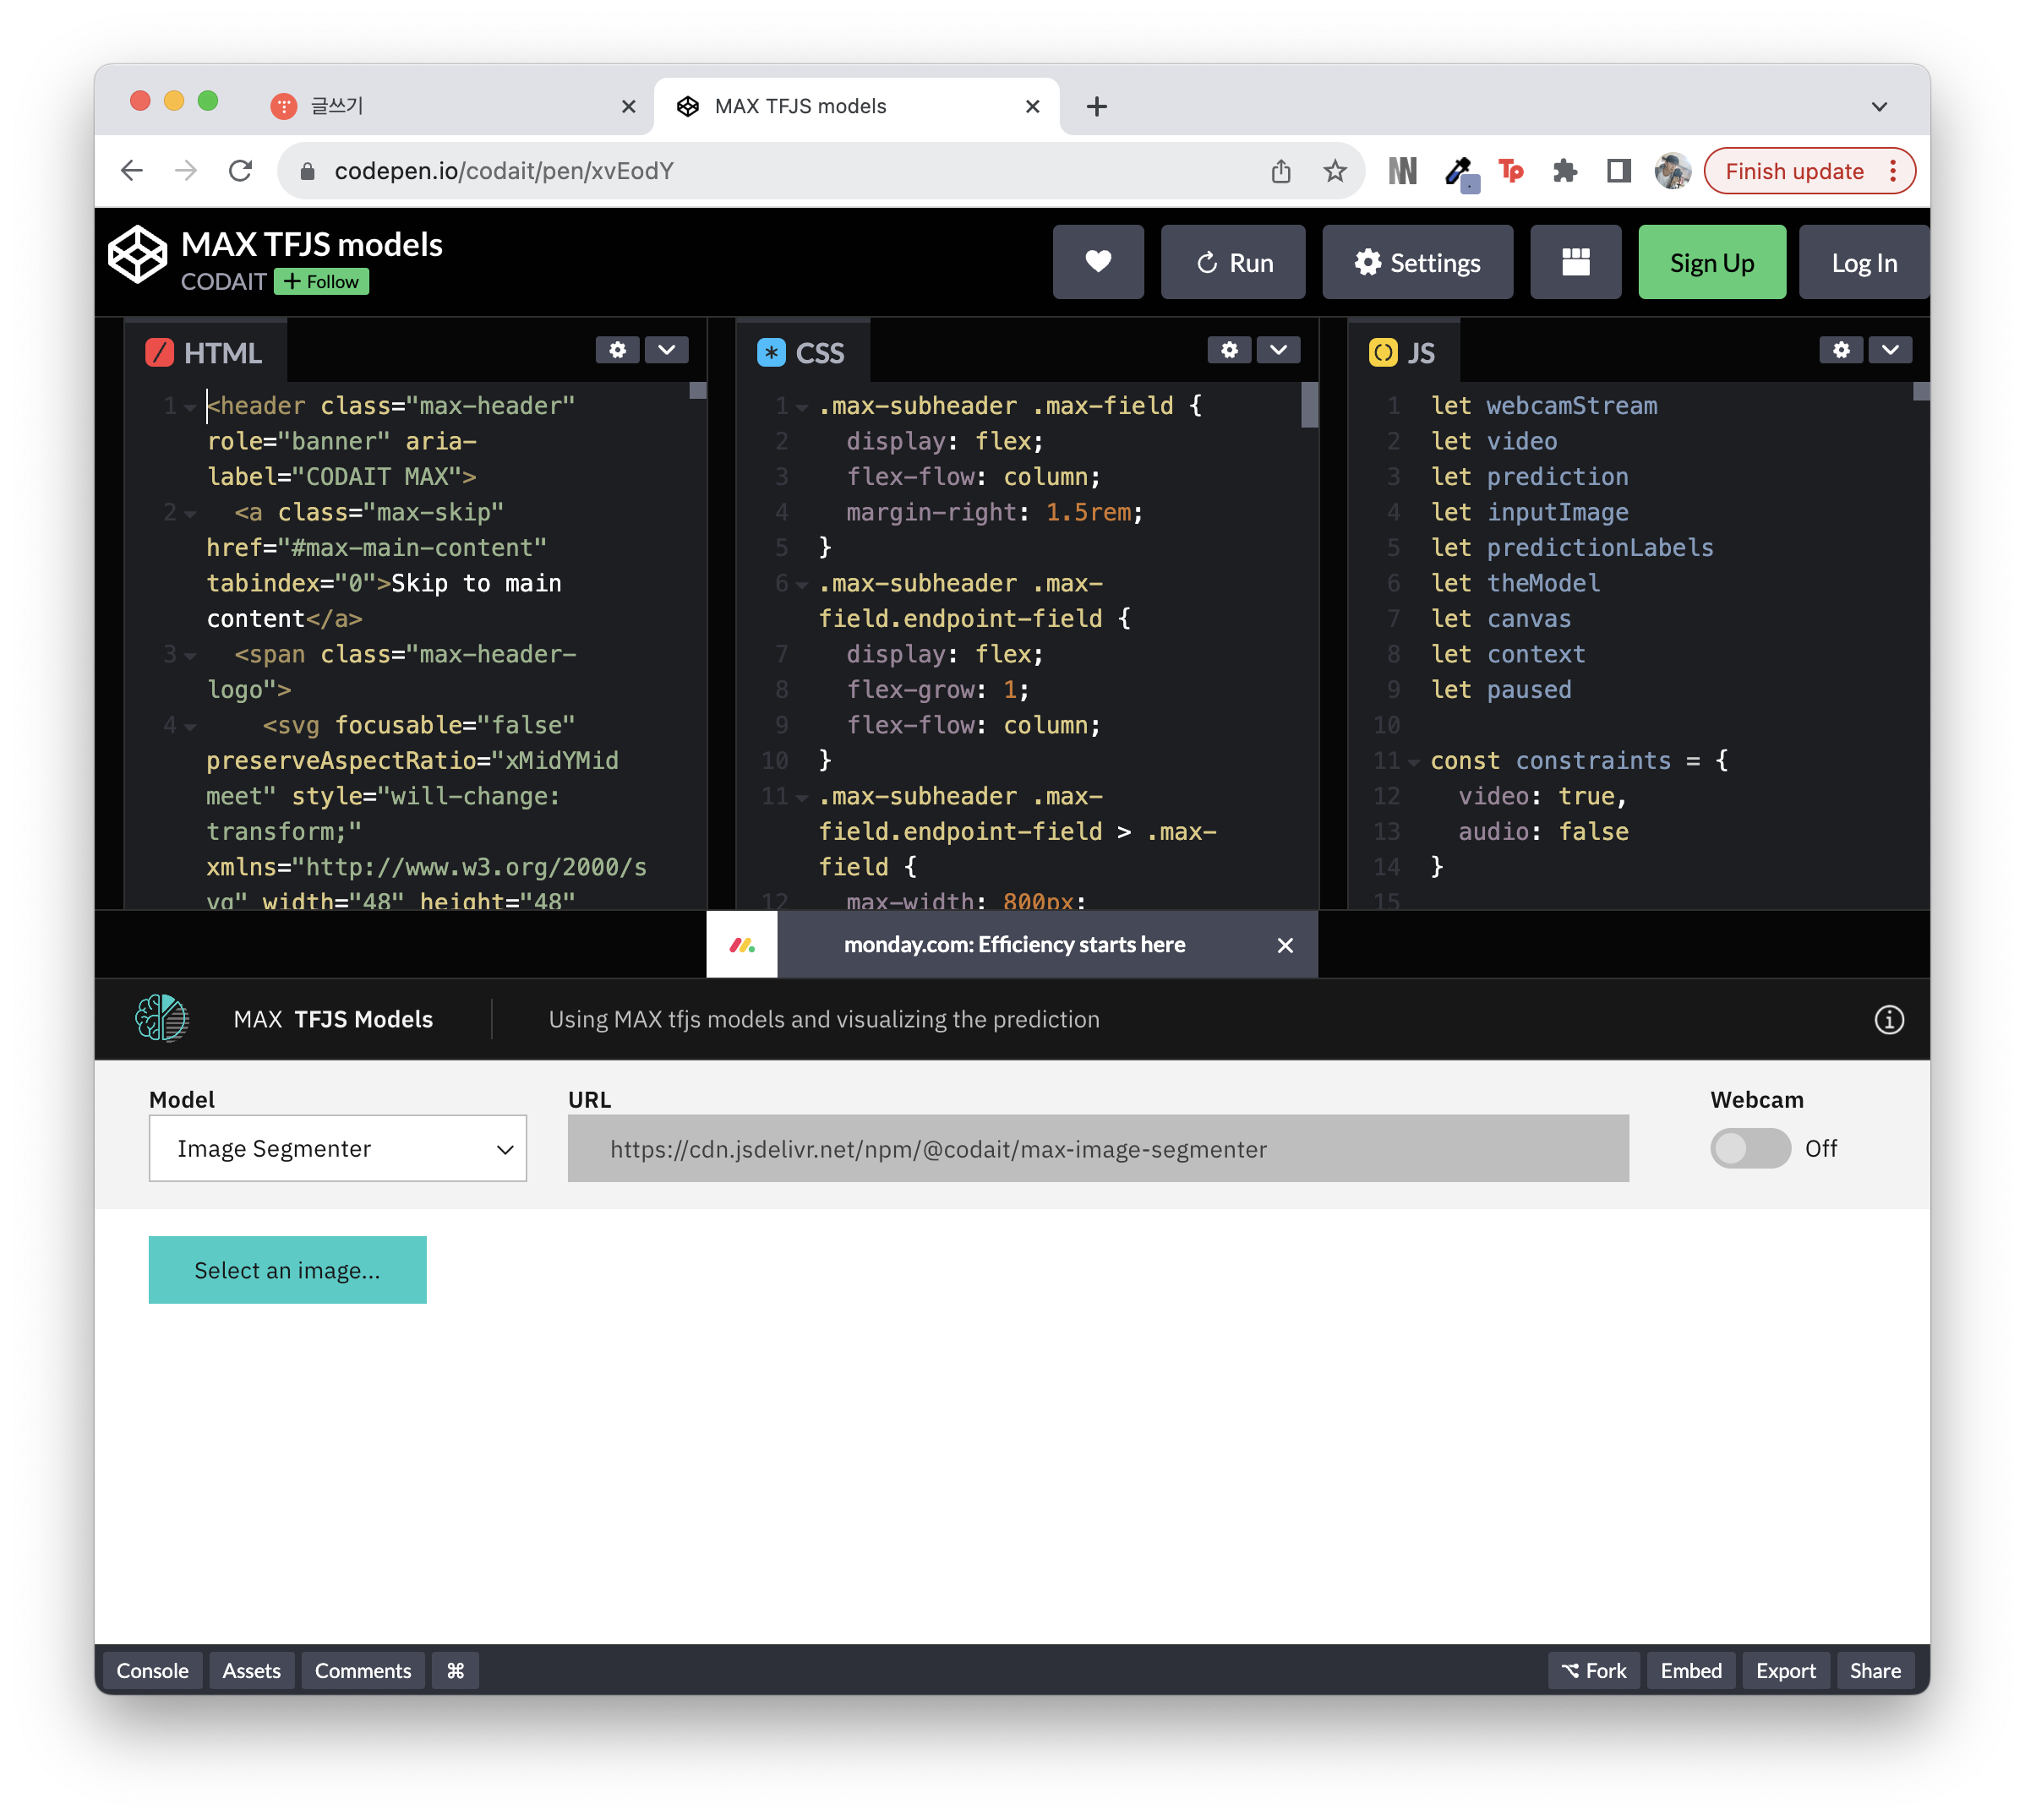This screenshot has width=2025, height=1820.
Task: Click the green Sign Up button
Action: tap(1711, 262)
